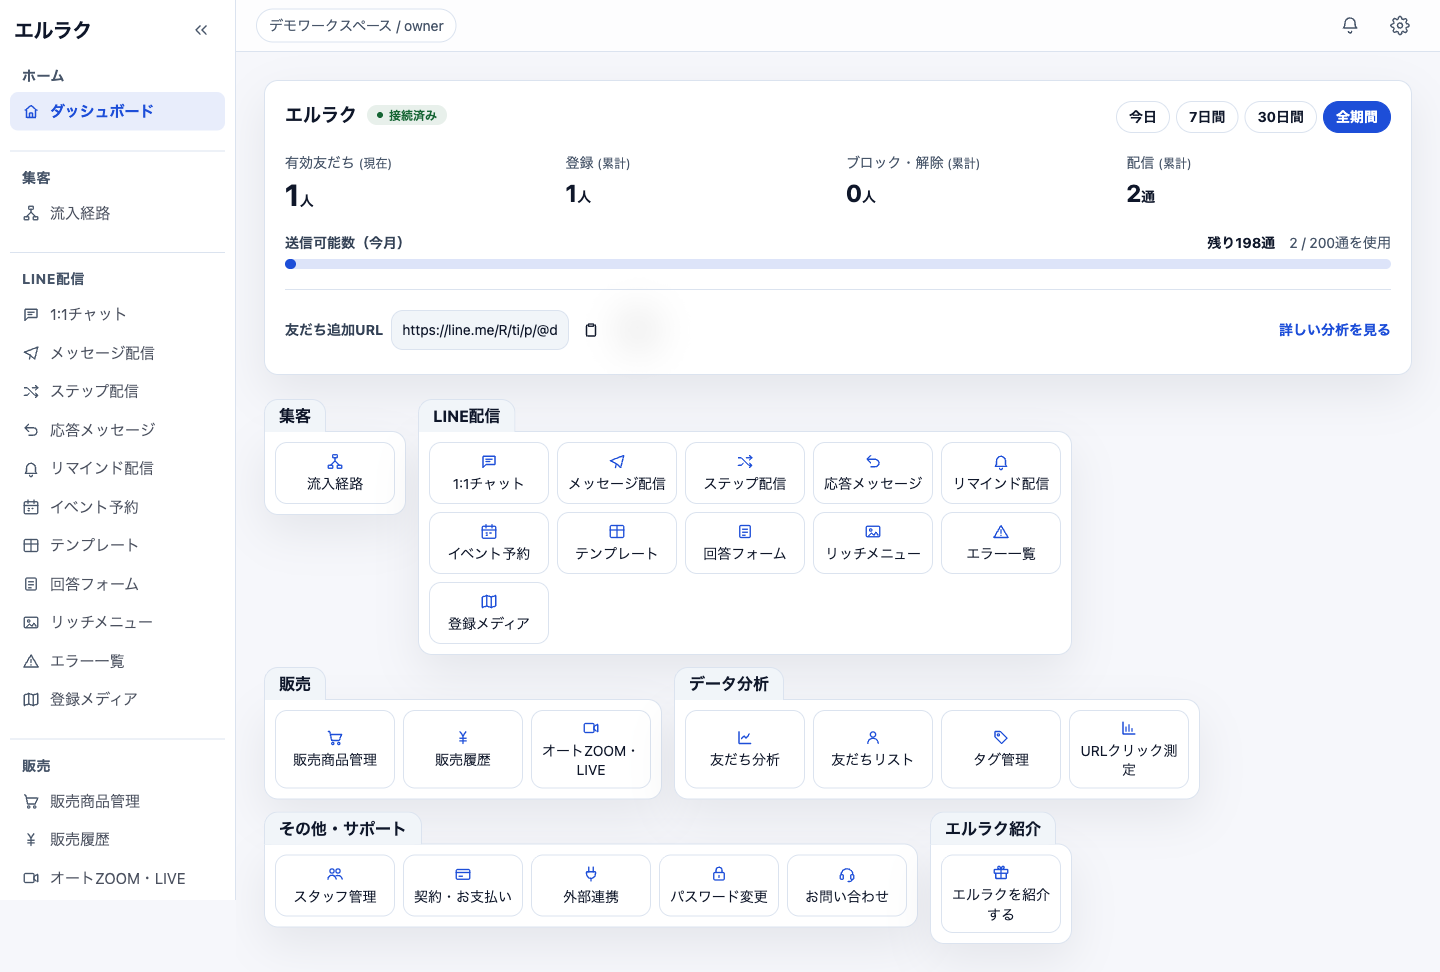Click the 登録メディア map icon in sidebar

(31, 699)
